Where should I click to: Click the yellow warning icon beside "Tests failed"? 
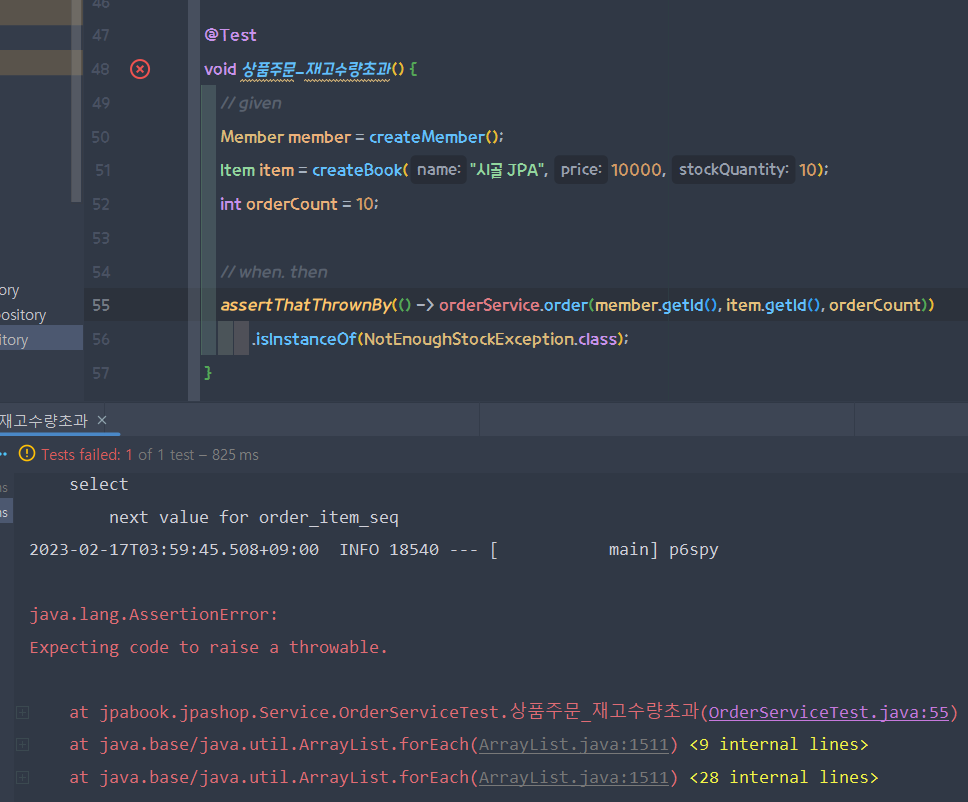pos(27,453)
